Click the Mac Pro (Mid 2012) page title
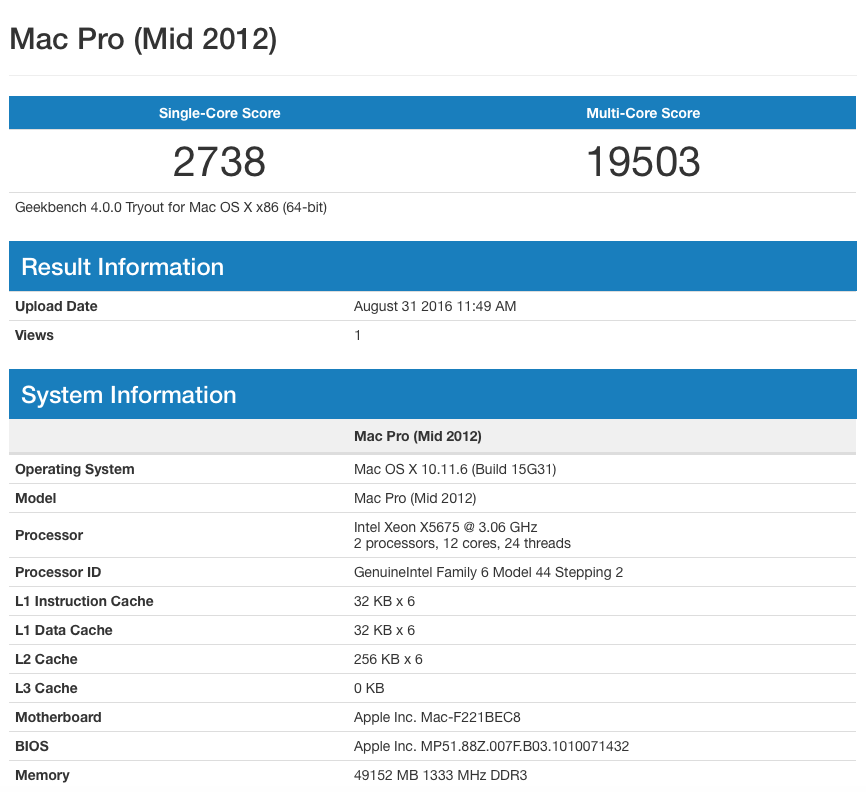 tap(143, 40)
